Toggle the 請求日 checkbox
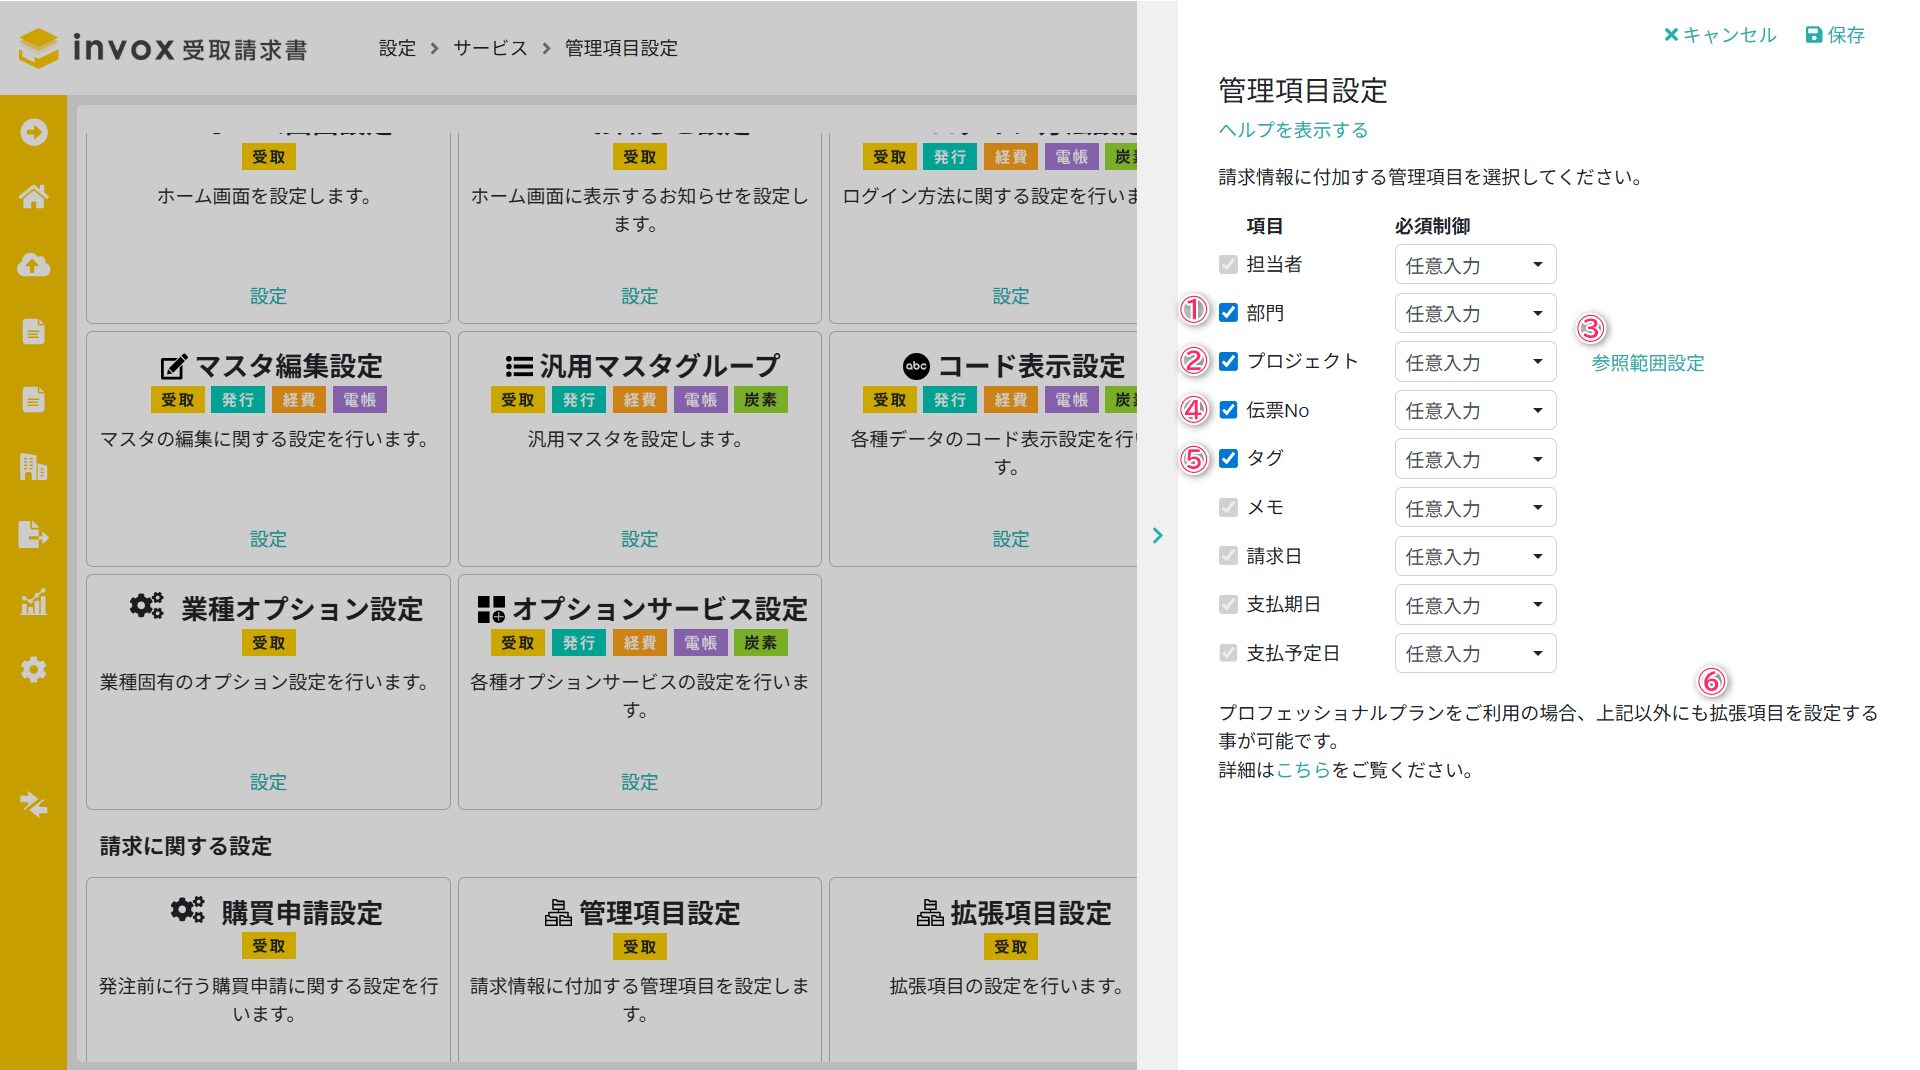The image size is (1920, 1070). tap(1228, 555)
